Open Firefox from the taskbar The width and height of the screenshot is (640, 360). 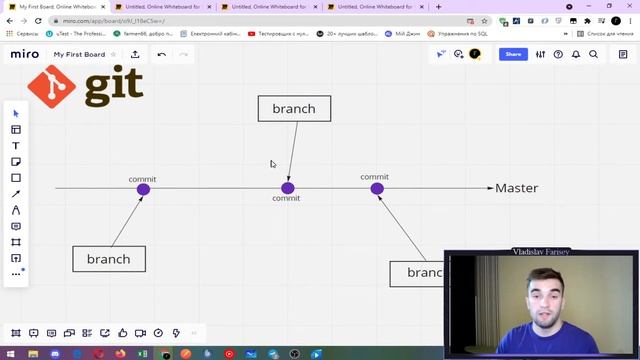click(120, 354)
